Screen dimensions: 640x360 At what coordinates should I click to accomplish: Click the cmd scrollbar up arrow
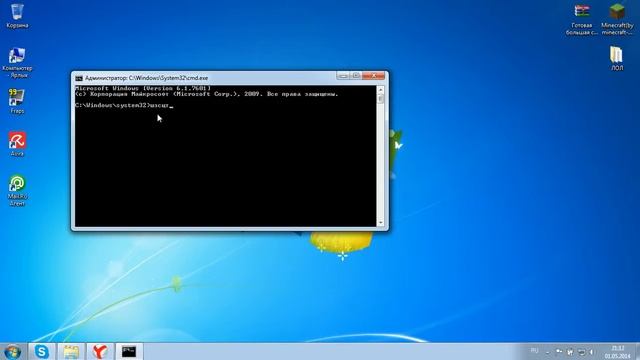click(x=380, y=90)
